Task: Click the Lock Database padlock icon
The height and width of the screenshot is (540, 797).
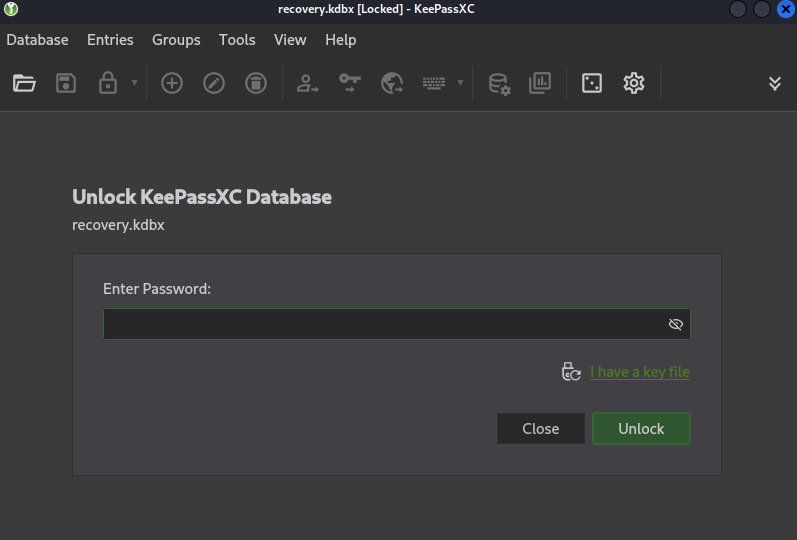Action: click(107, 83)
